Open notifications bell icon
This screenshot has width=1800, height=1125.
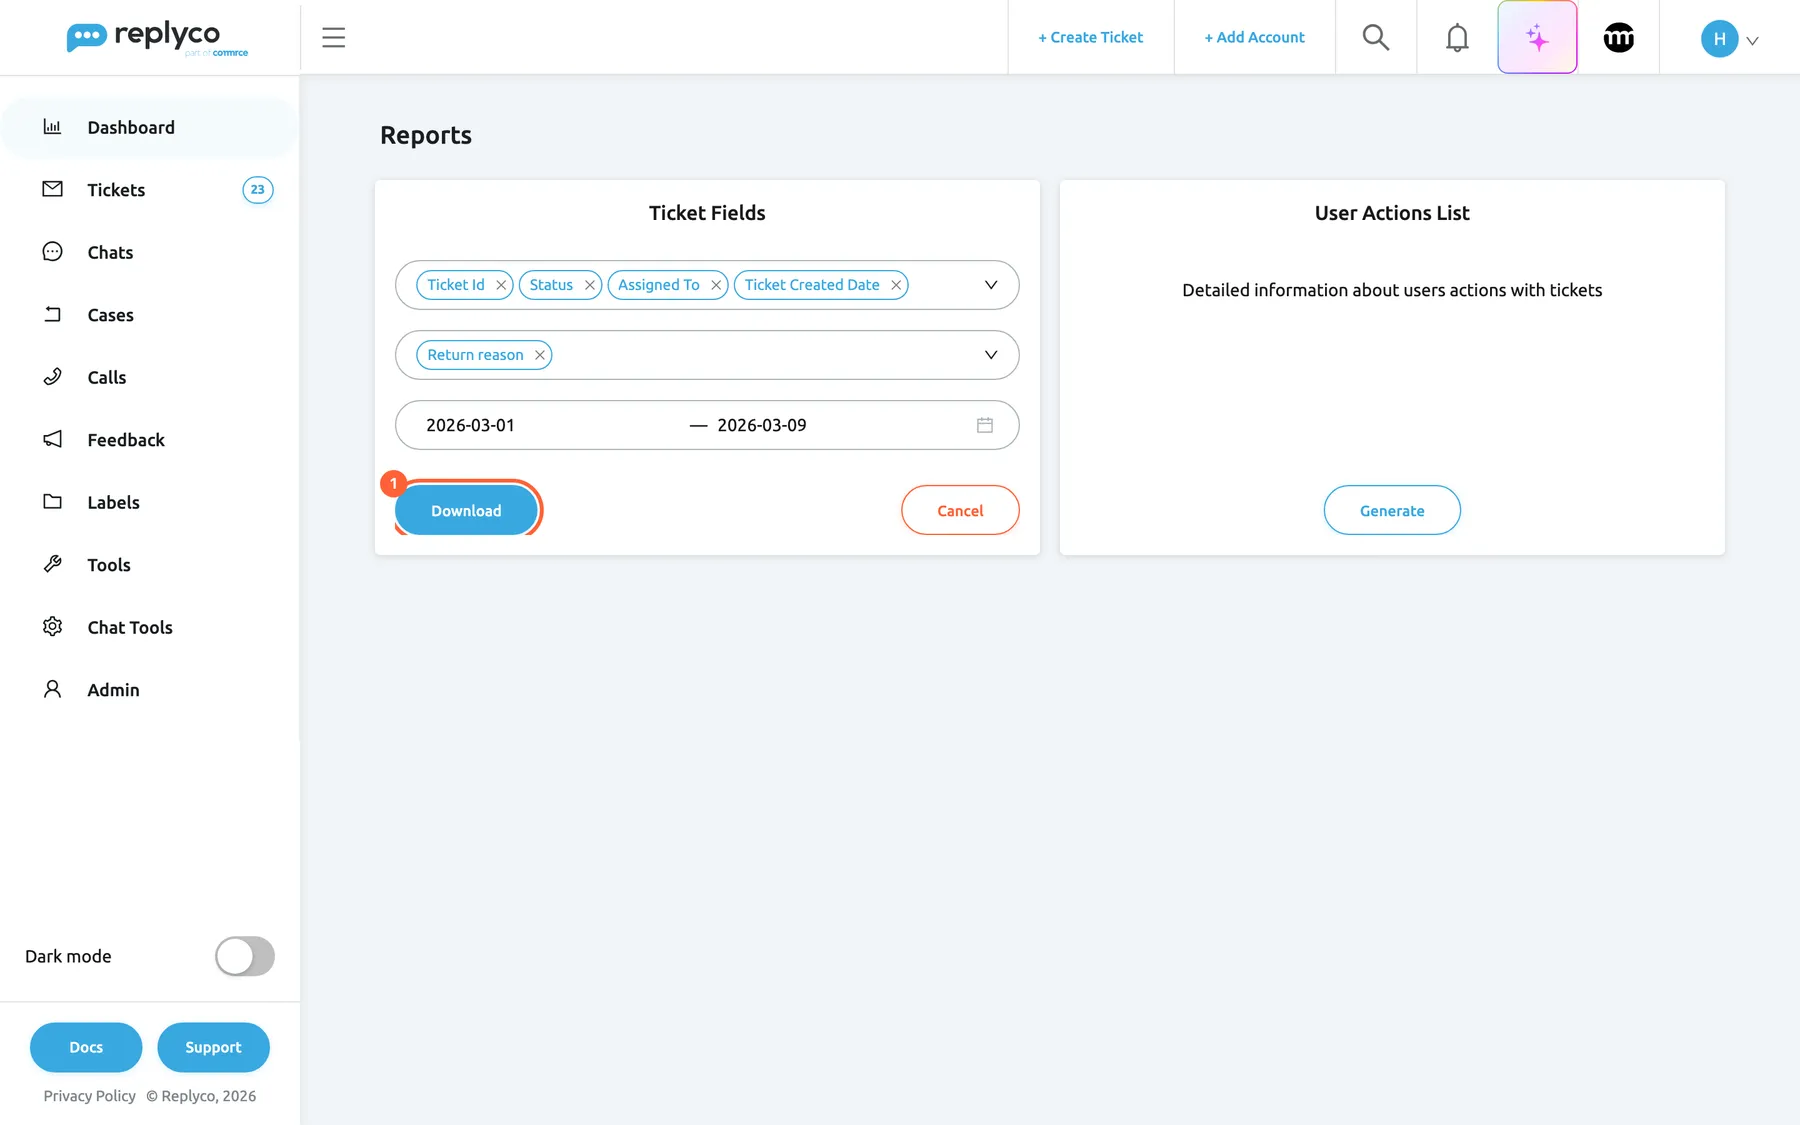[x=1457, y=38]
